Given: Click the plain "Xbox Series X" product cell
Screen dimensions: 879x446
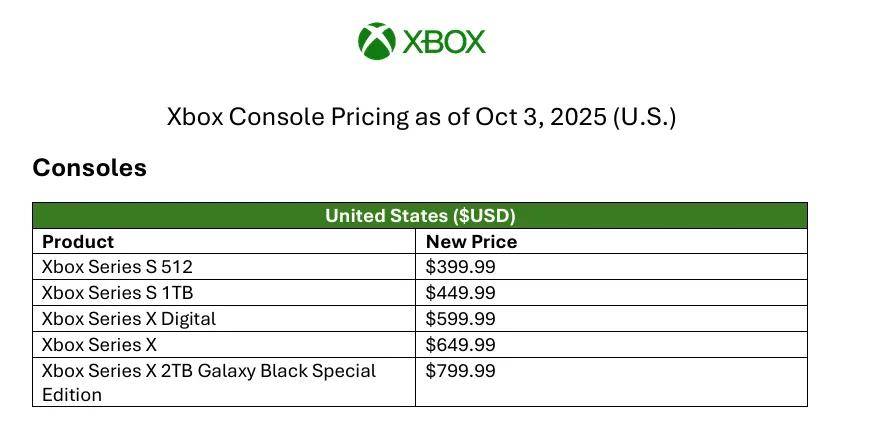Looking at the screenshot, I should pos(99,345).
